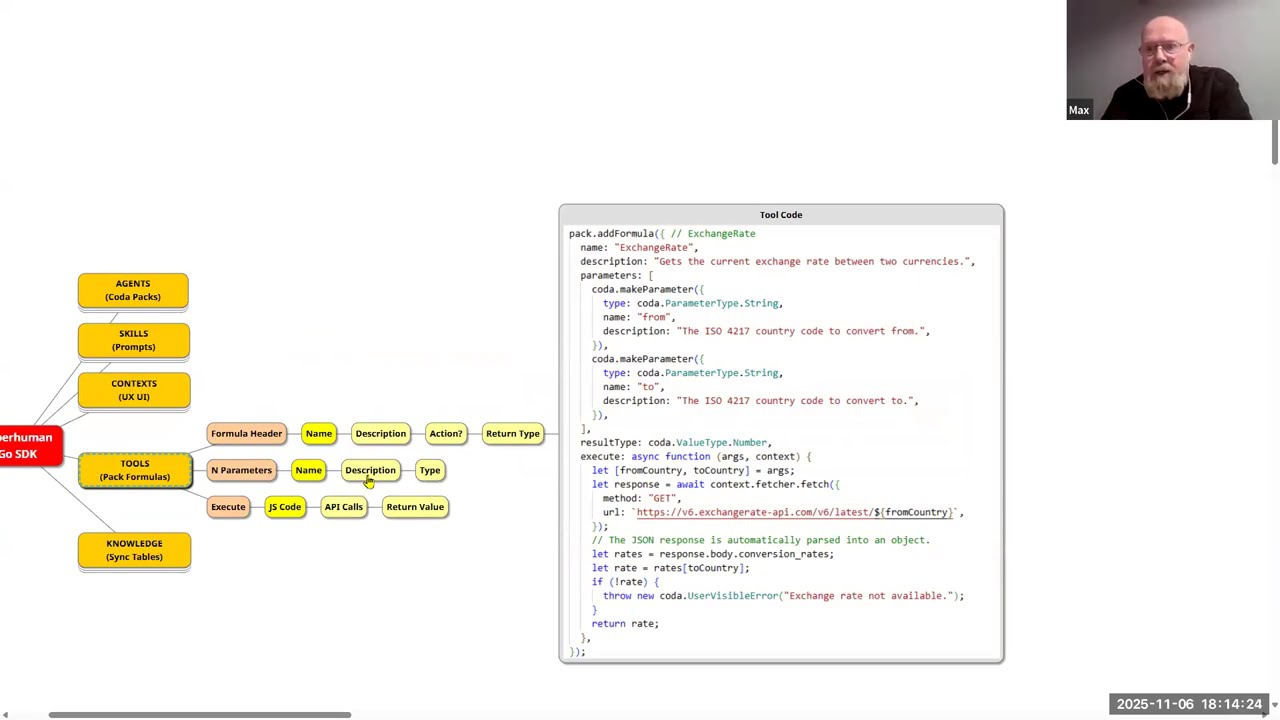Image resolution: width=1280 pixels, height=720 pixels.
Task: Click the await context.fetcher.fetch line
Action: tap(716, 485)
